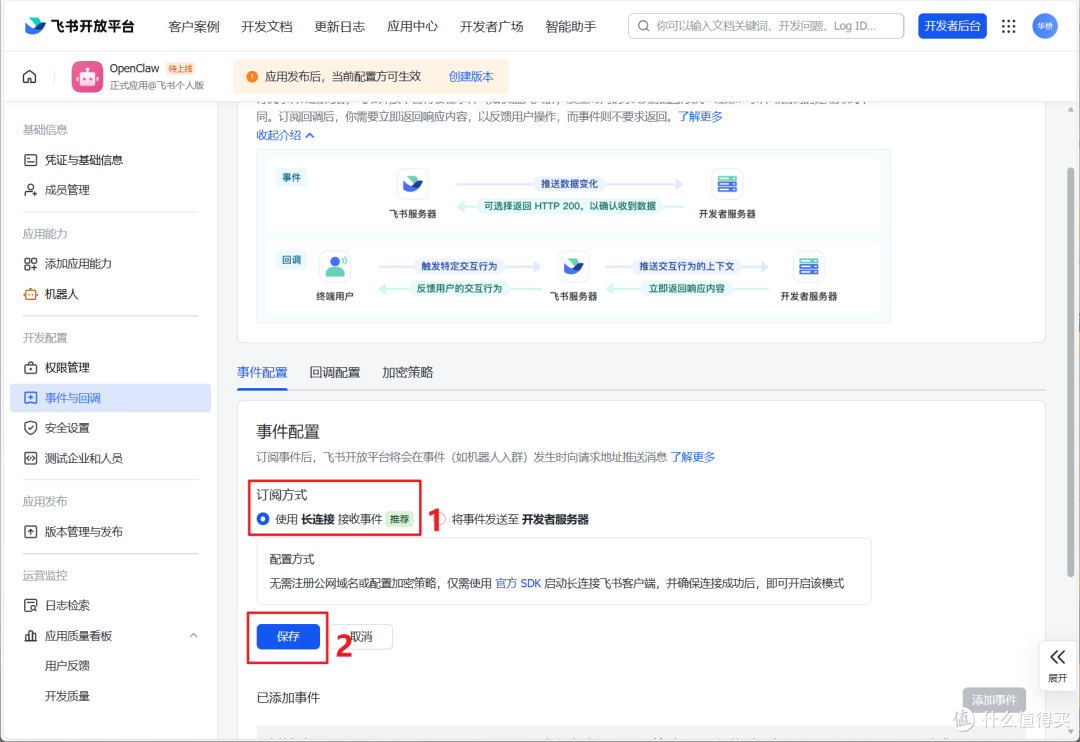
Task: Click the search magnifier icon
Action: point(643,26)
